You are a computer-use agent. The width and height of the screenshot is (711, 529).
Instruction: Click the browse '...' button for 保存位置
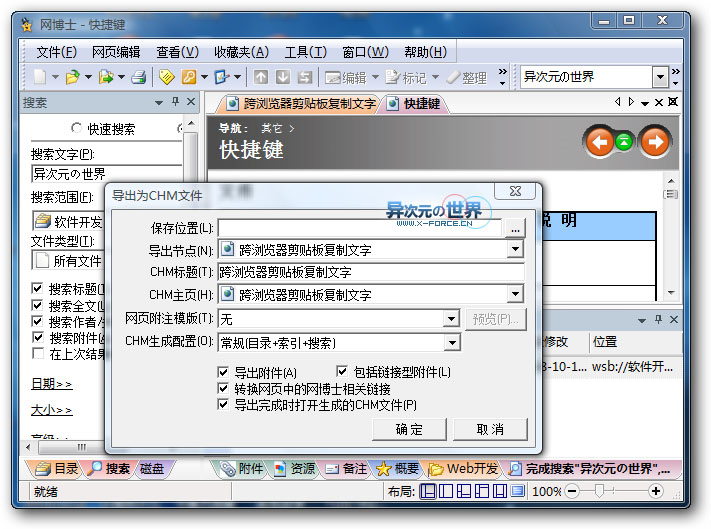point(515,228)
